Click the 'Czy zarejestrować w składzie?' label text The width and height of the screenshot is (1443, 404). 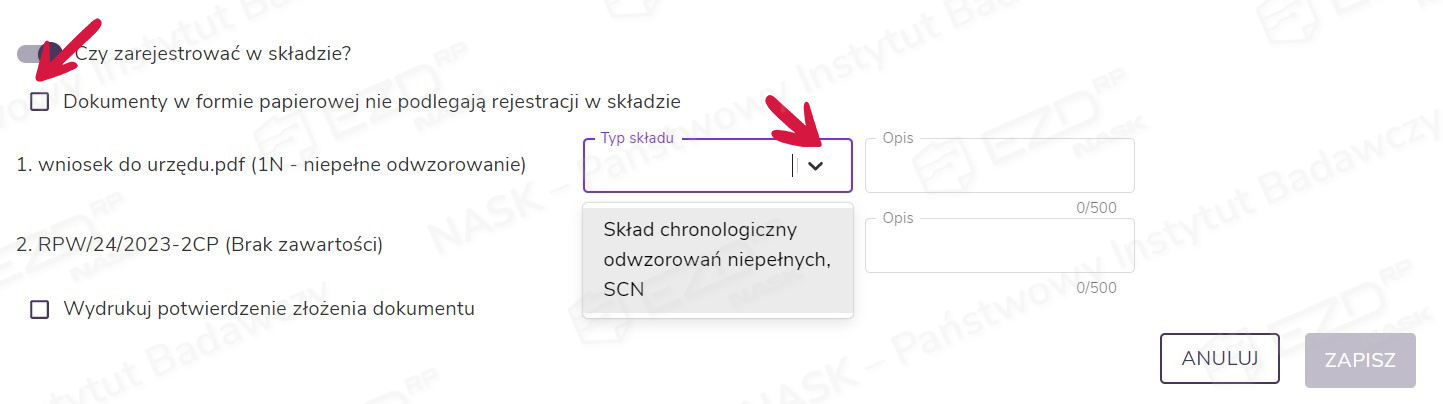tap(213, 53)
